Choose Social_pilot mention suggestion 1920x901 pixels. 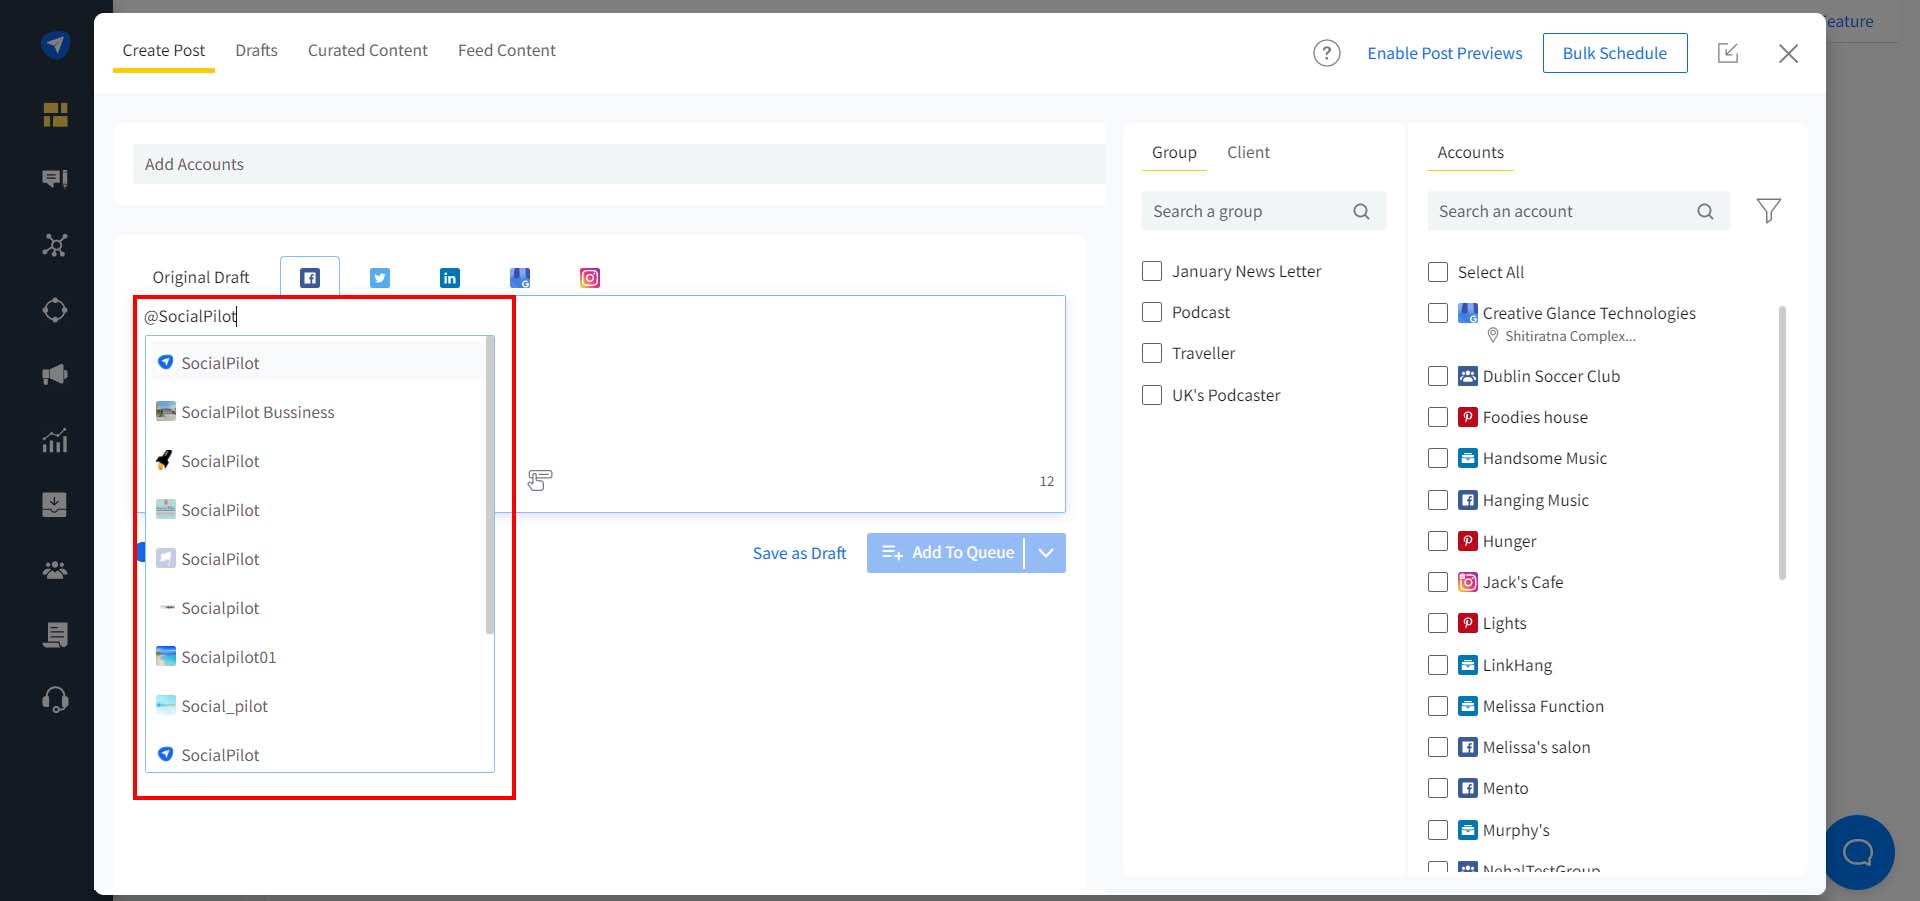[316, 706]
